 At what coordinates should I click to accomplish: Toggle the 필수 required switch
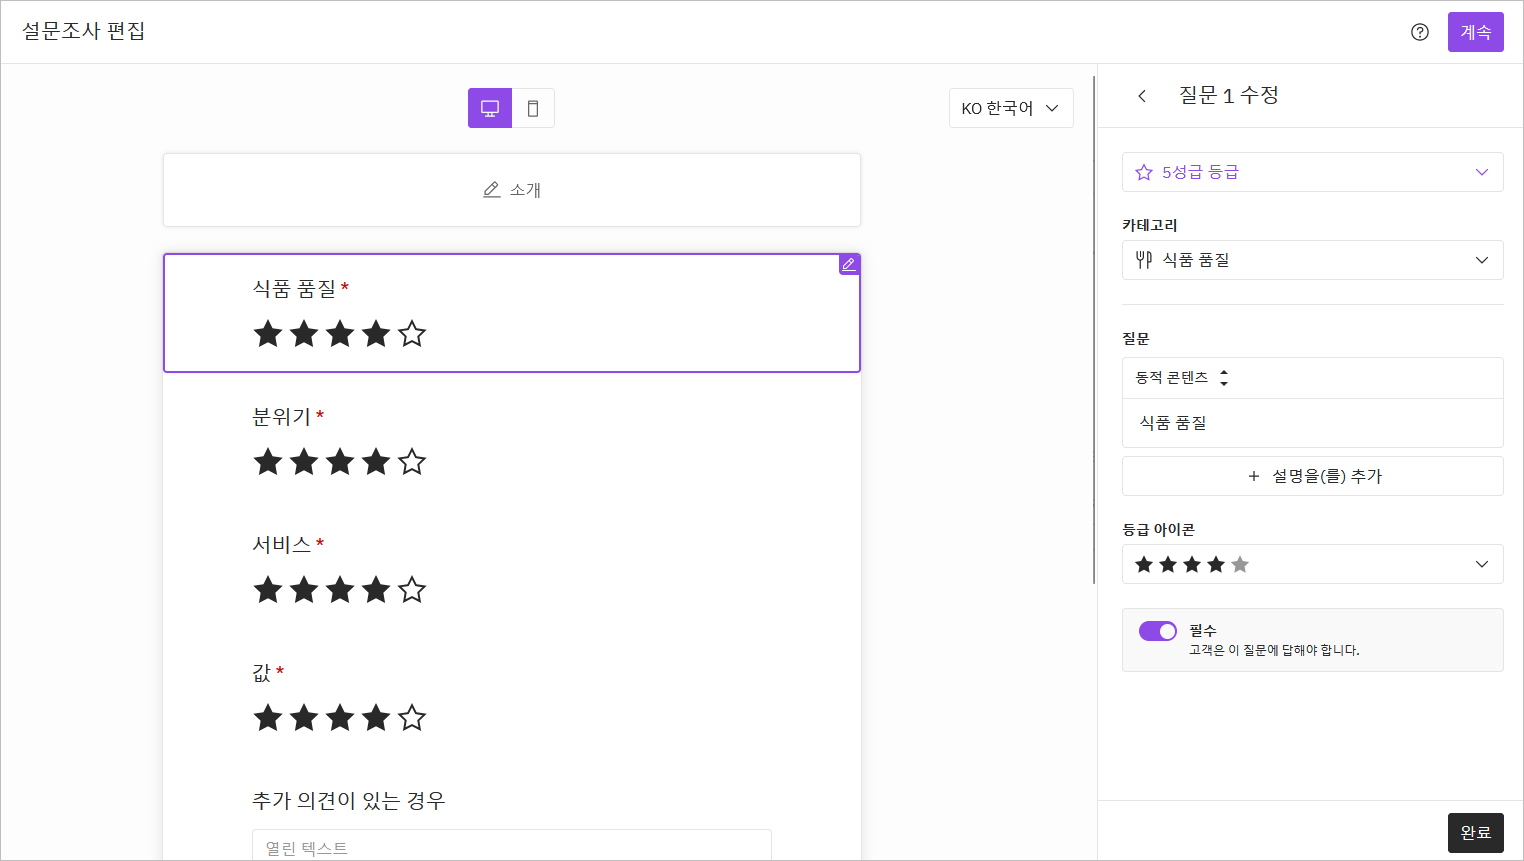pos(1158,631)
